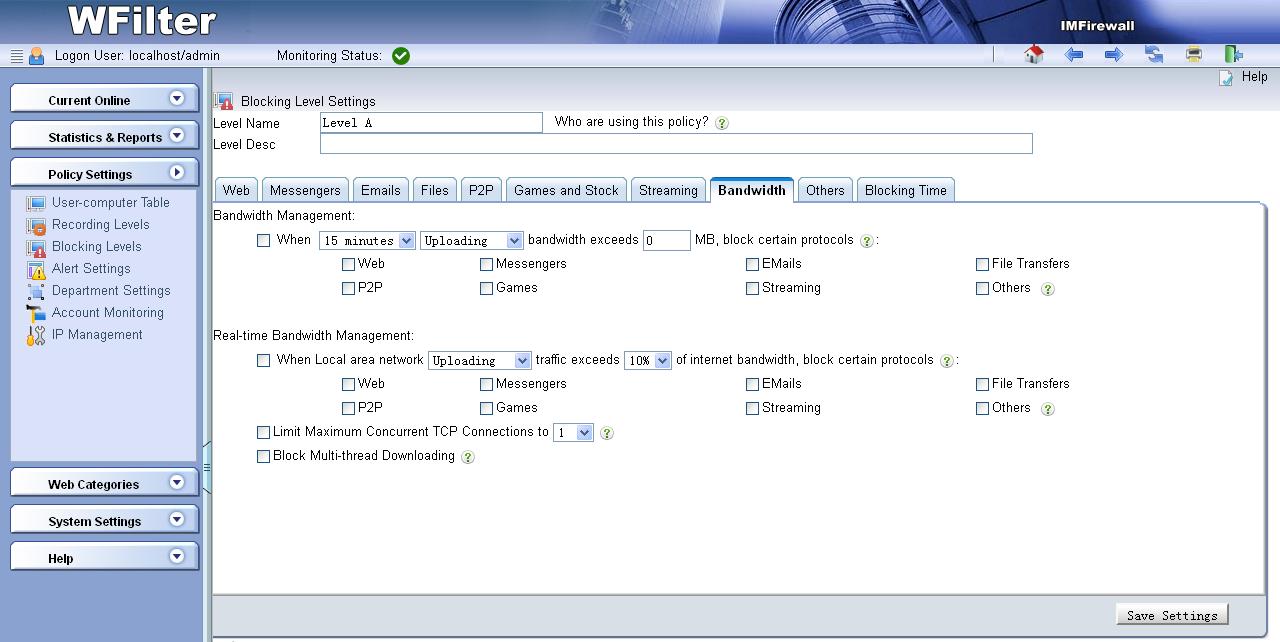This screenshot has height=642, width=1280.
Task: Click the Level Desc input field
Action: click(675, 144)
